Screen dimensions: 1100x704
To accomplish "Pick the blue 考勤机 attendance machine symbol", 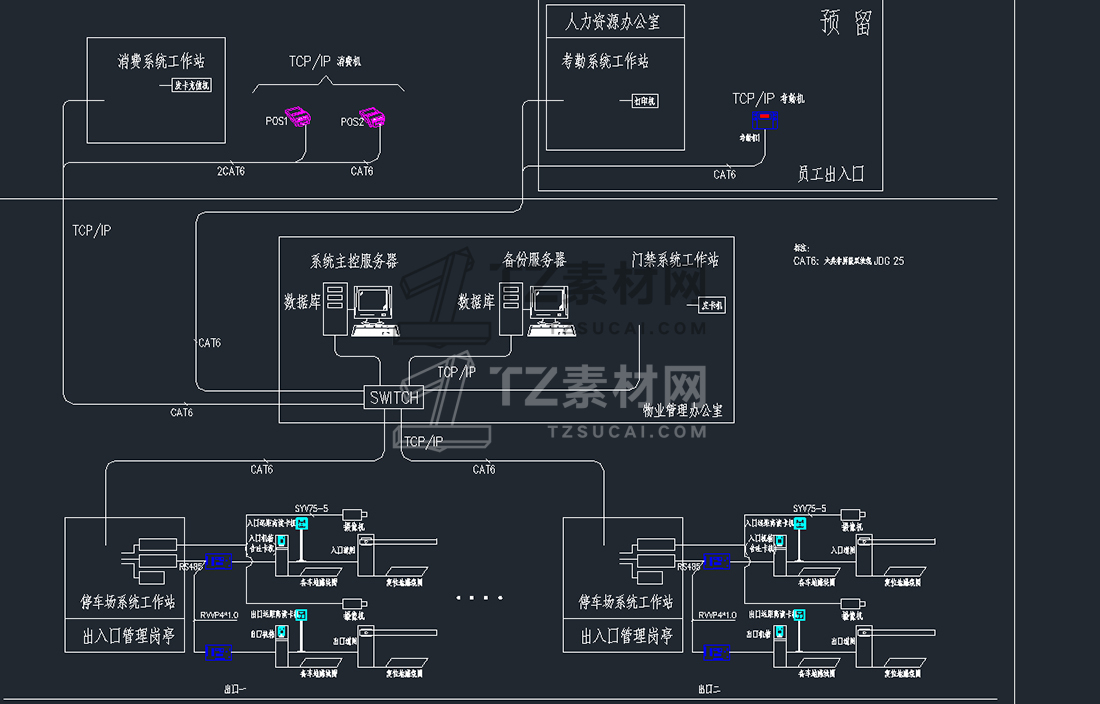I will pos(765,120).
